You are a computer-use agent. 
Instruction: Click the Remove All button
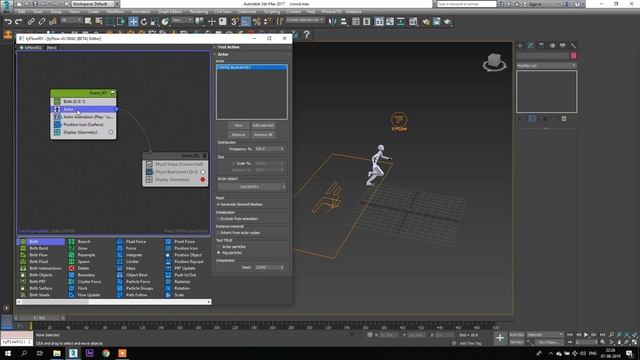263,134
